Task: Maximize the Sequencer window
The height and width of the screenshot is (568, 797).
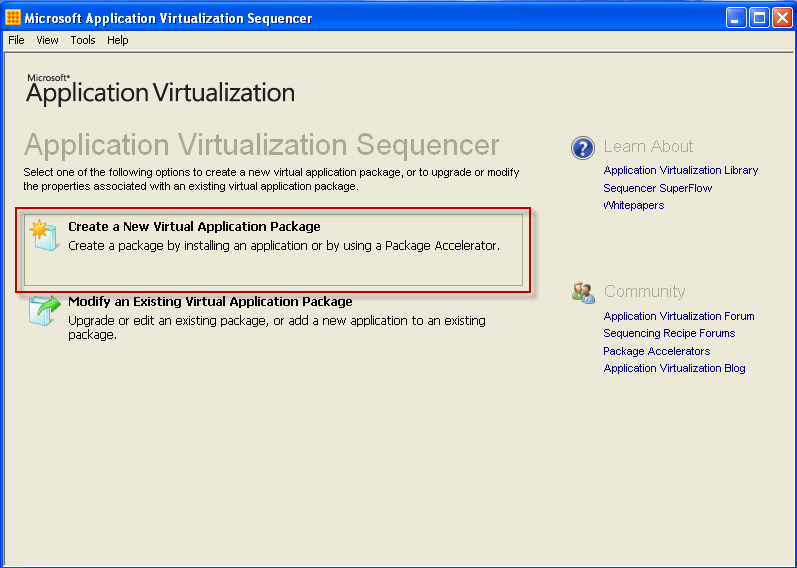Action: coord(759,18)
